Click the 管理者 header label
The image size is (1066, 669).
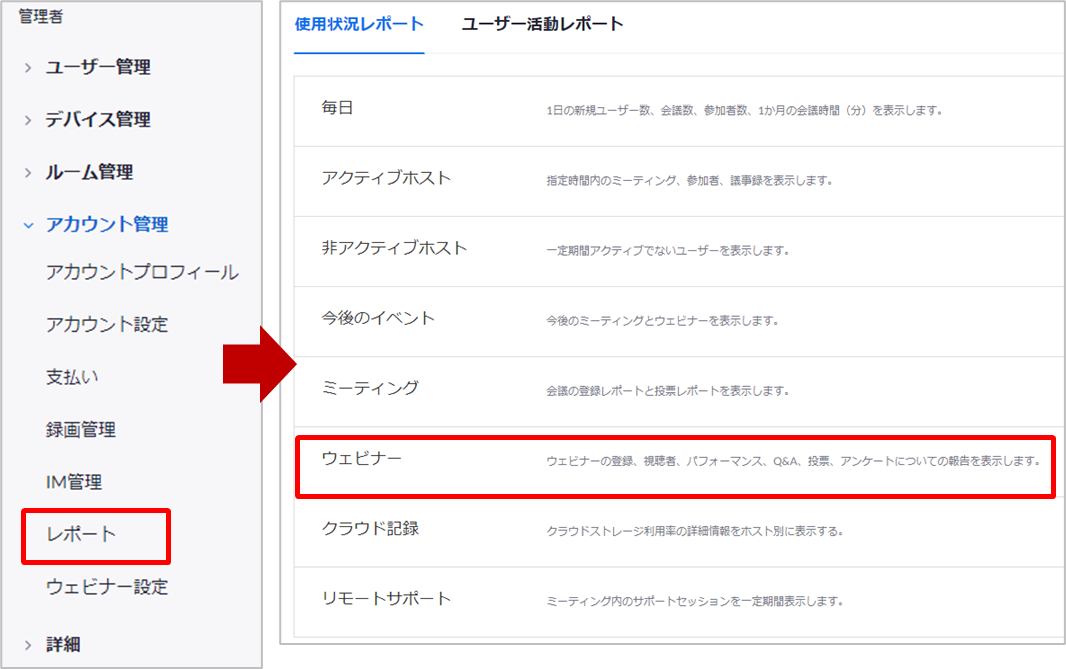(x=41, y=16)
